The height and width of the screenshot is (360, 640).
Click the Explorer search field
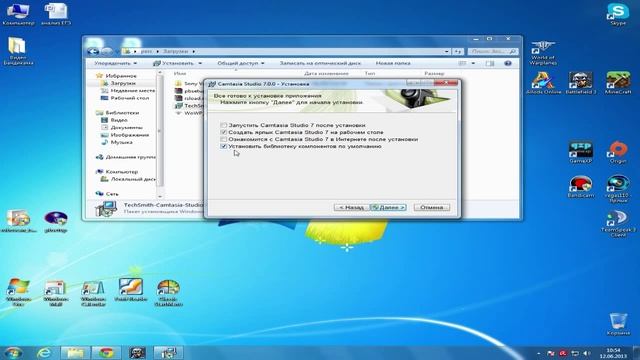coord(493,51)
